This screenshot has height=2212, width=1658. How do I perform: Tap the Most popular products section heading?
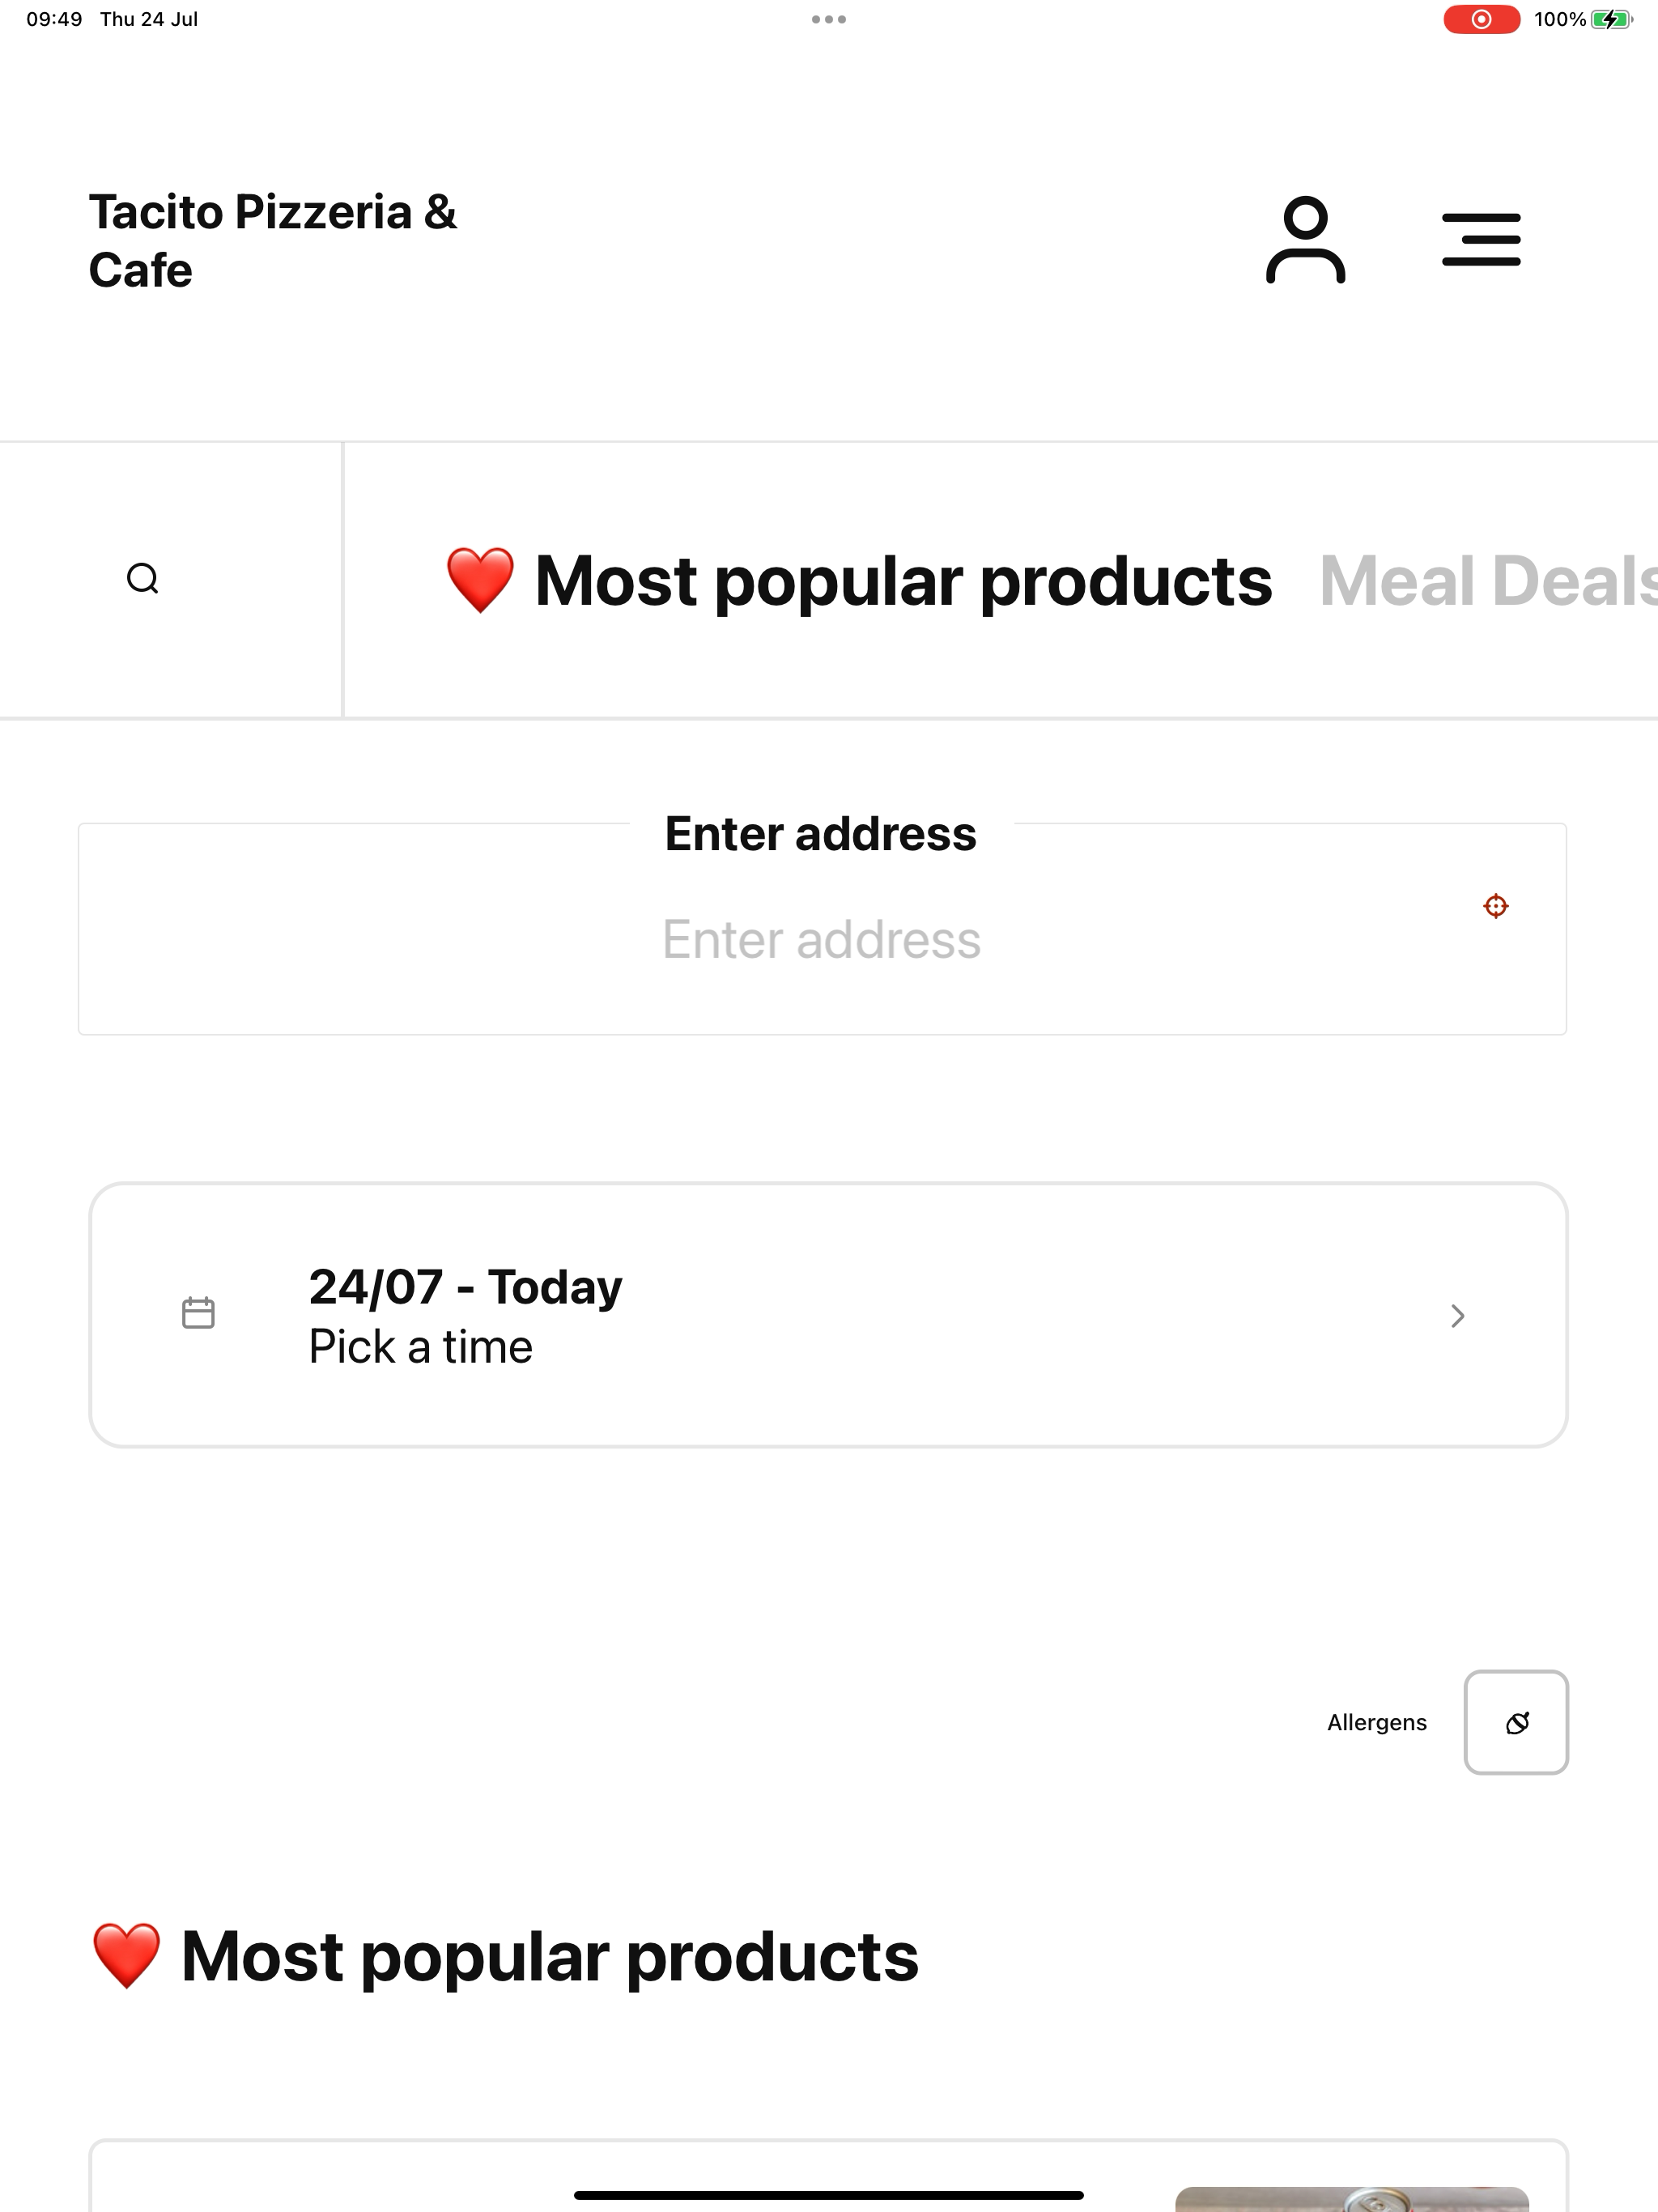504,1956
